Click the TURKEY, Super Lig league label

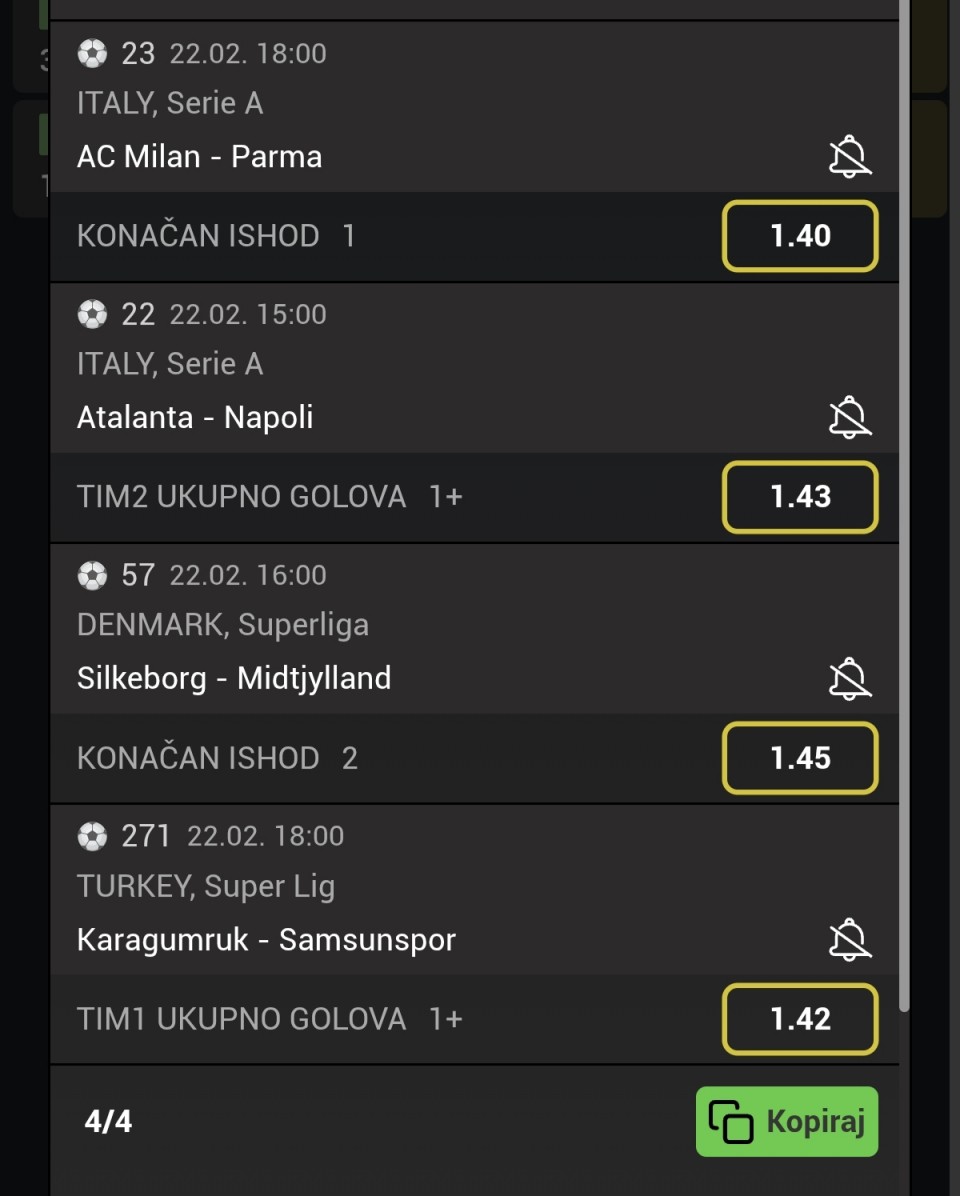[206, 886]
